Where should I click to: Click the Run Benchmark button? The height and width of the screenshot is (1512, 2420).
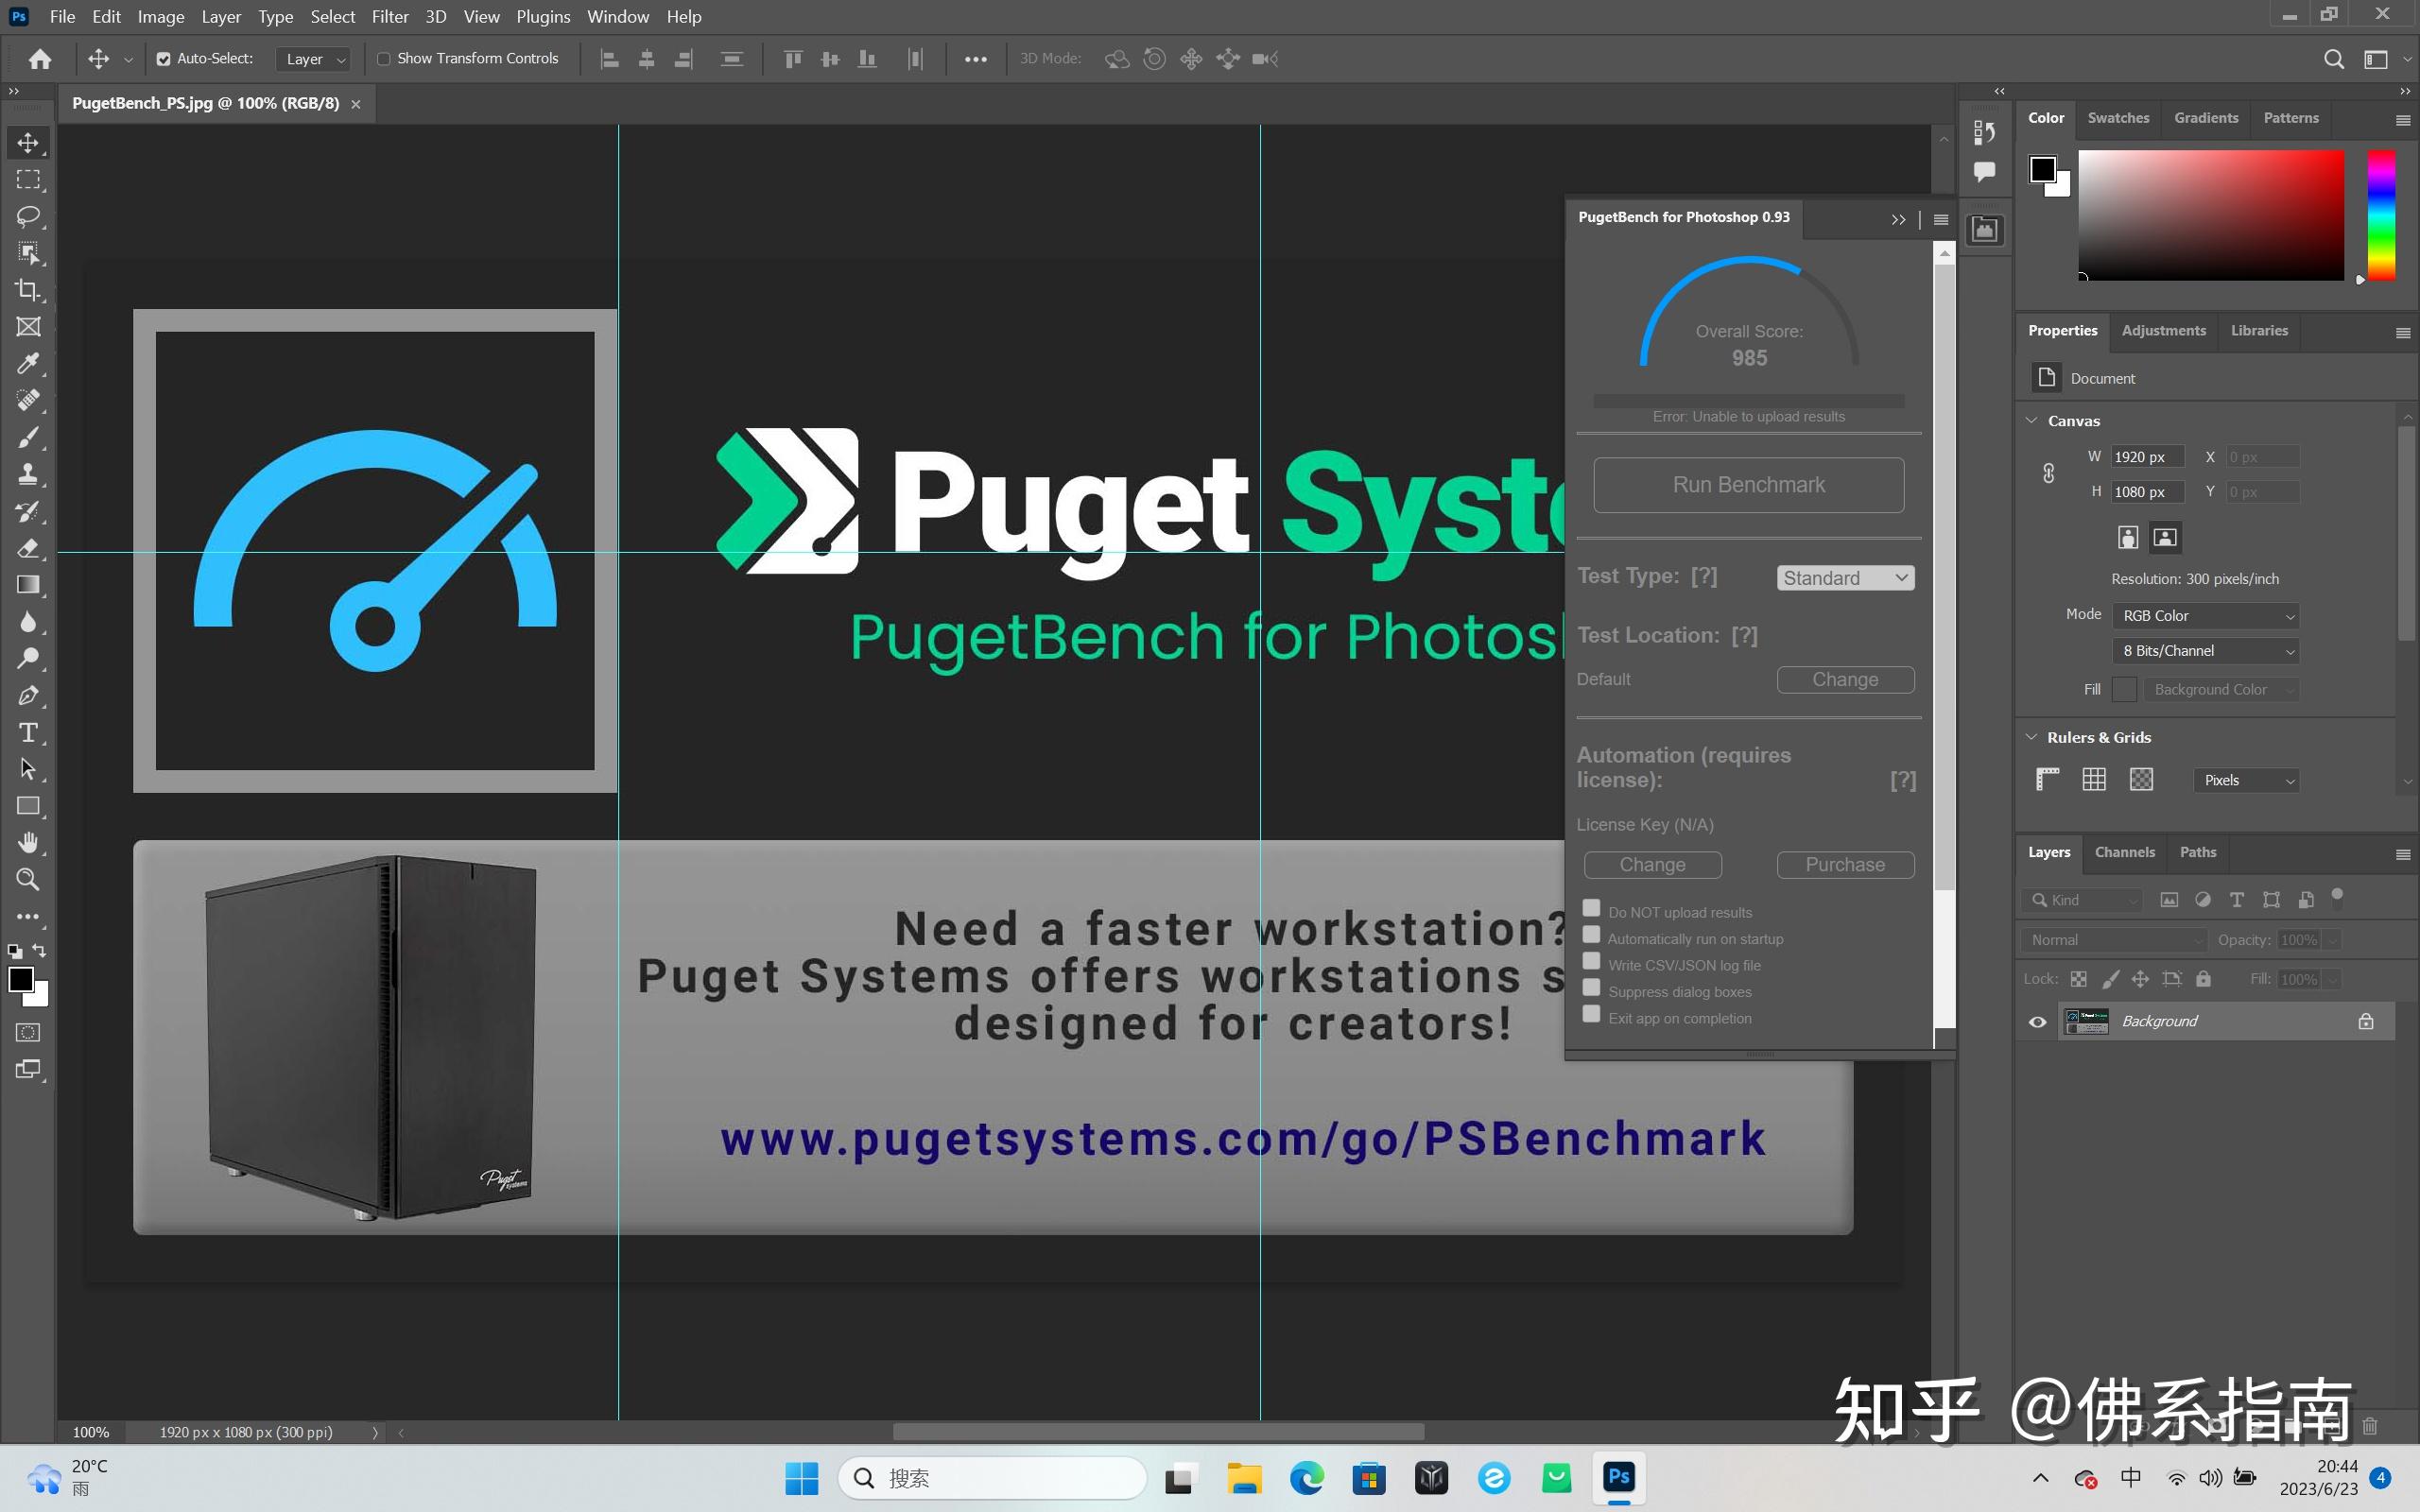coord(1748,485)
